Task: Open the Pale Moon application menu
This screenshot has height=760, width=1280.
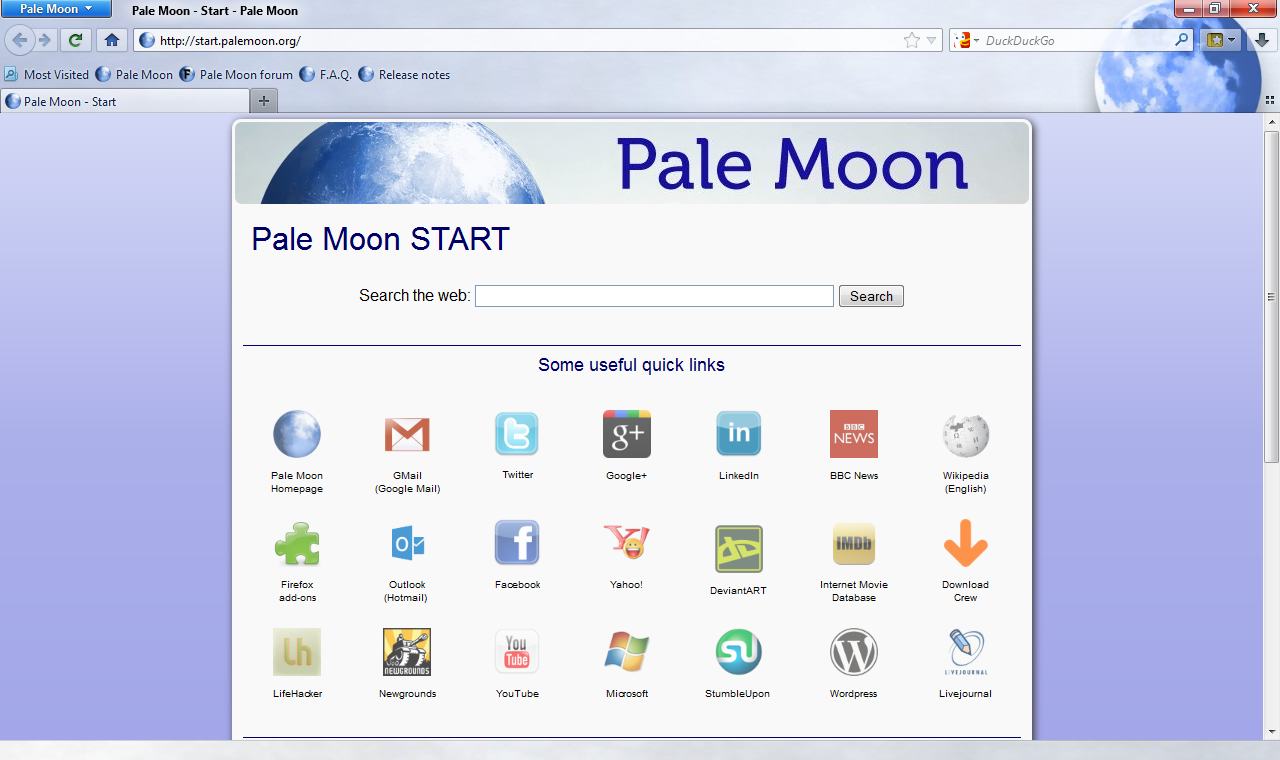Action: coord(56,9)
